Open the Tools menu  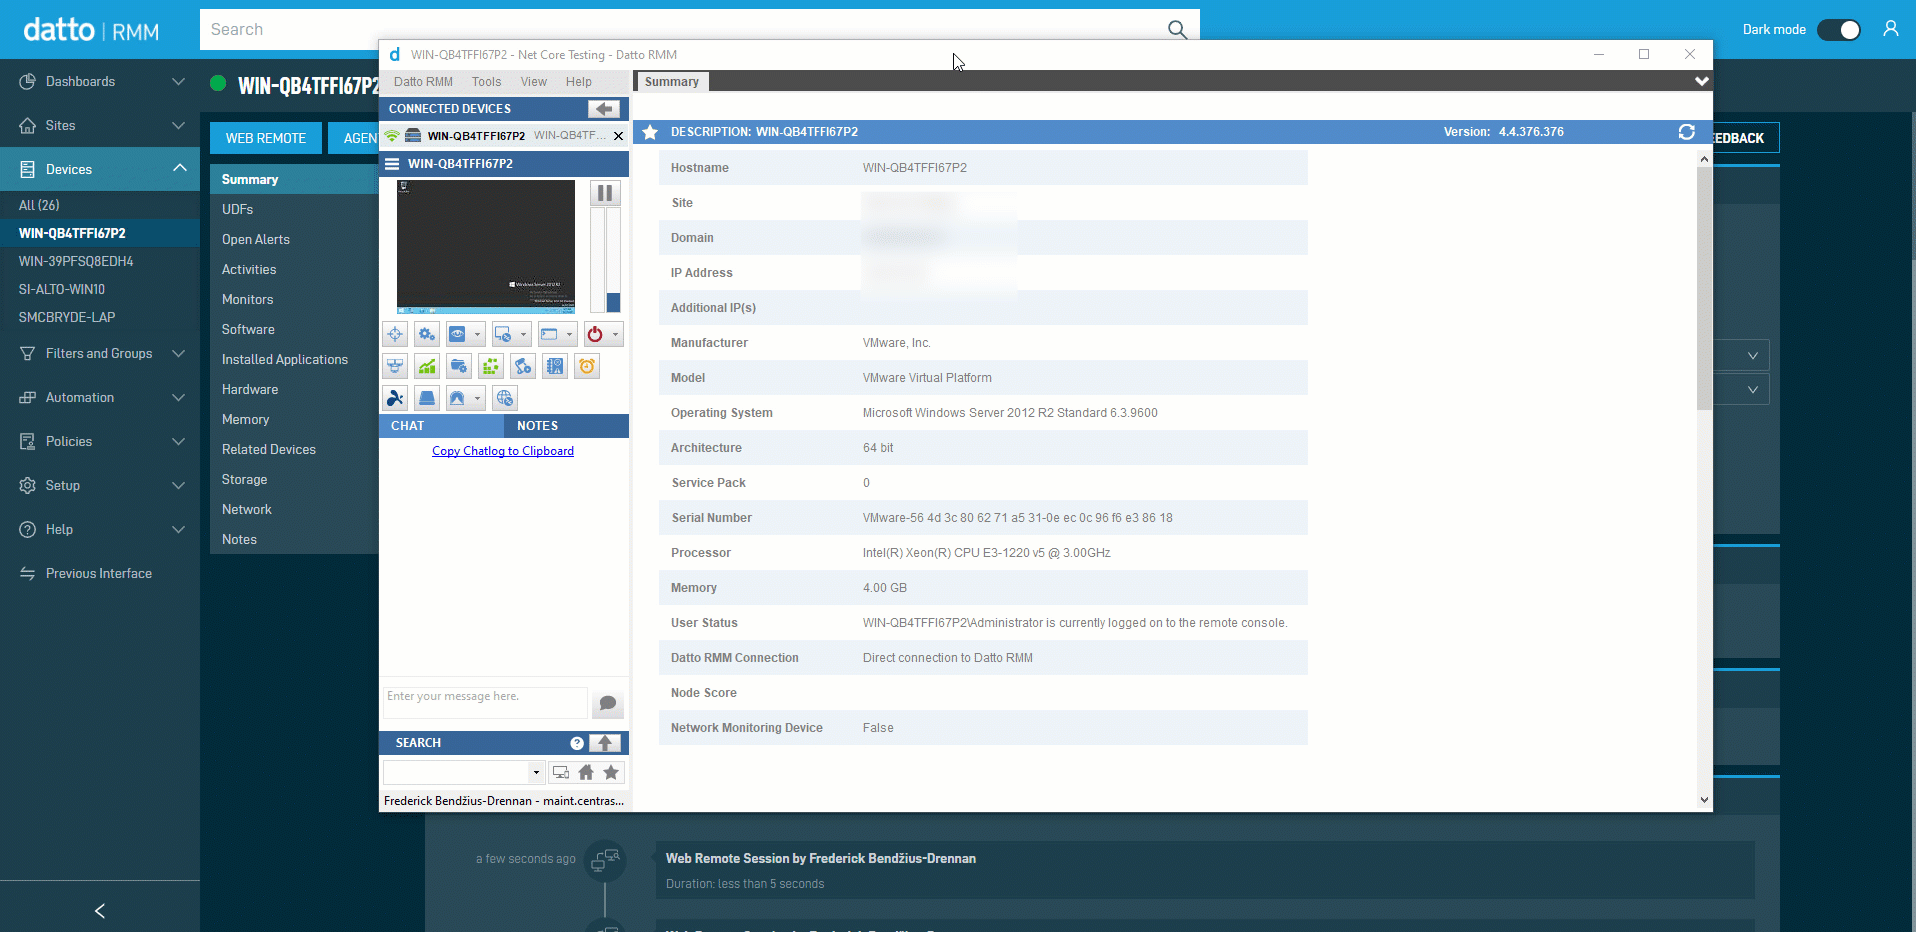[x=486, y=82]
